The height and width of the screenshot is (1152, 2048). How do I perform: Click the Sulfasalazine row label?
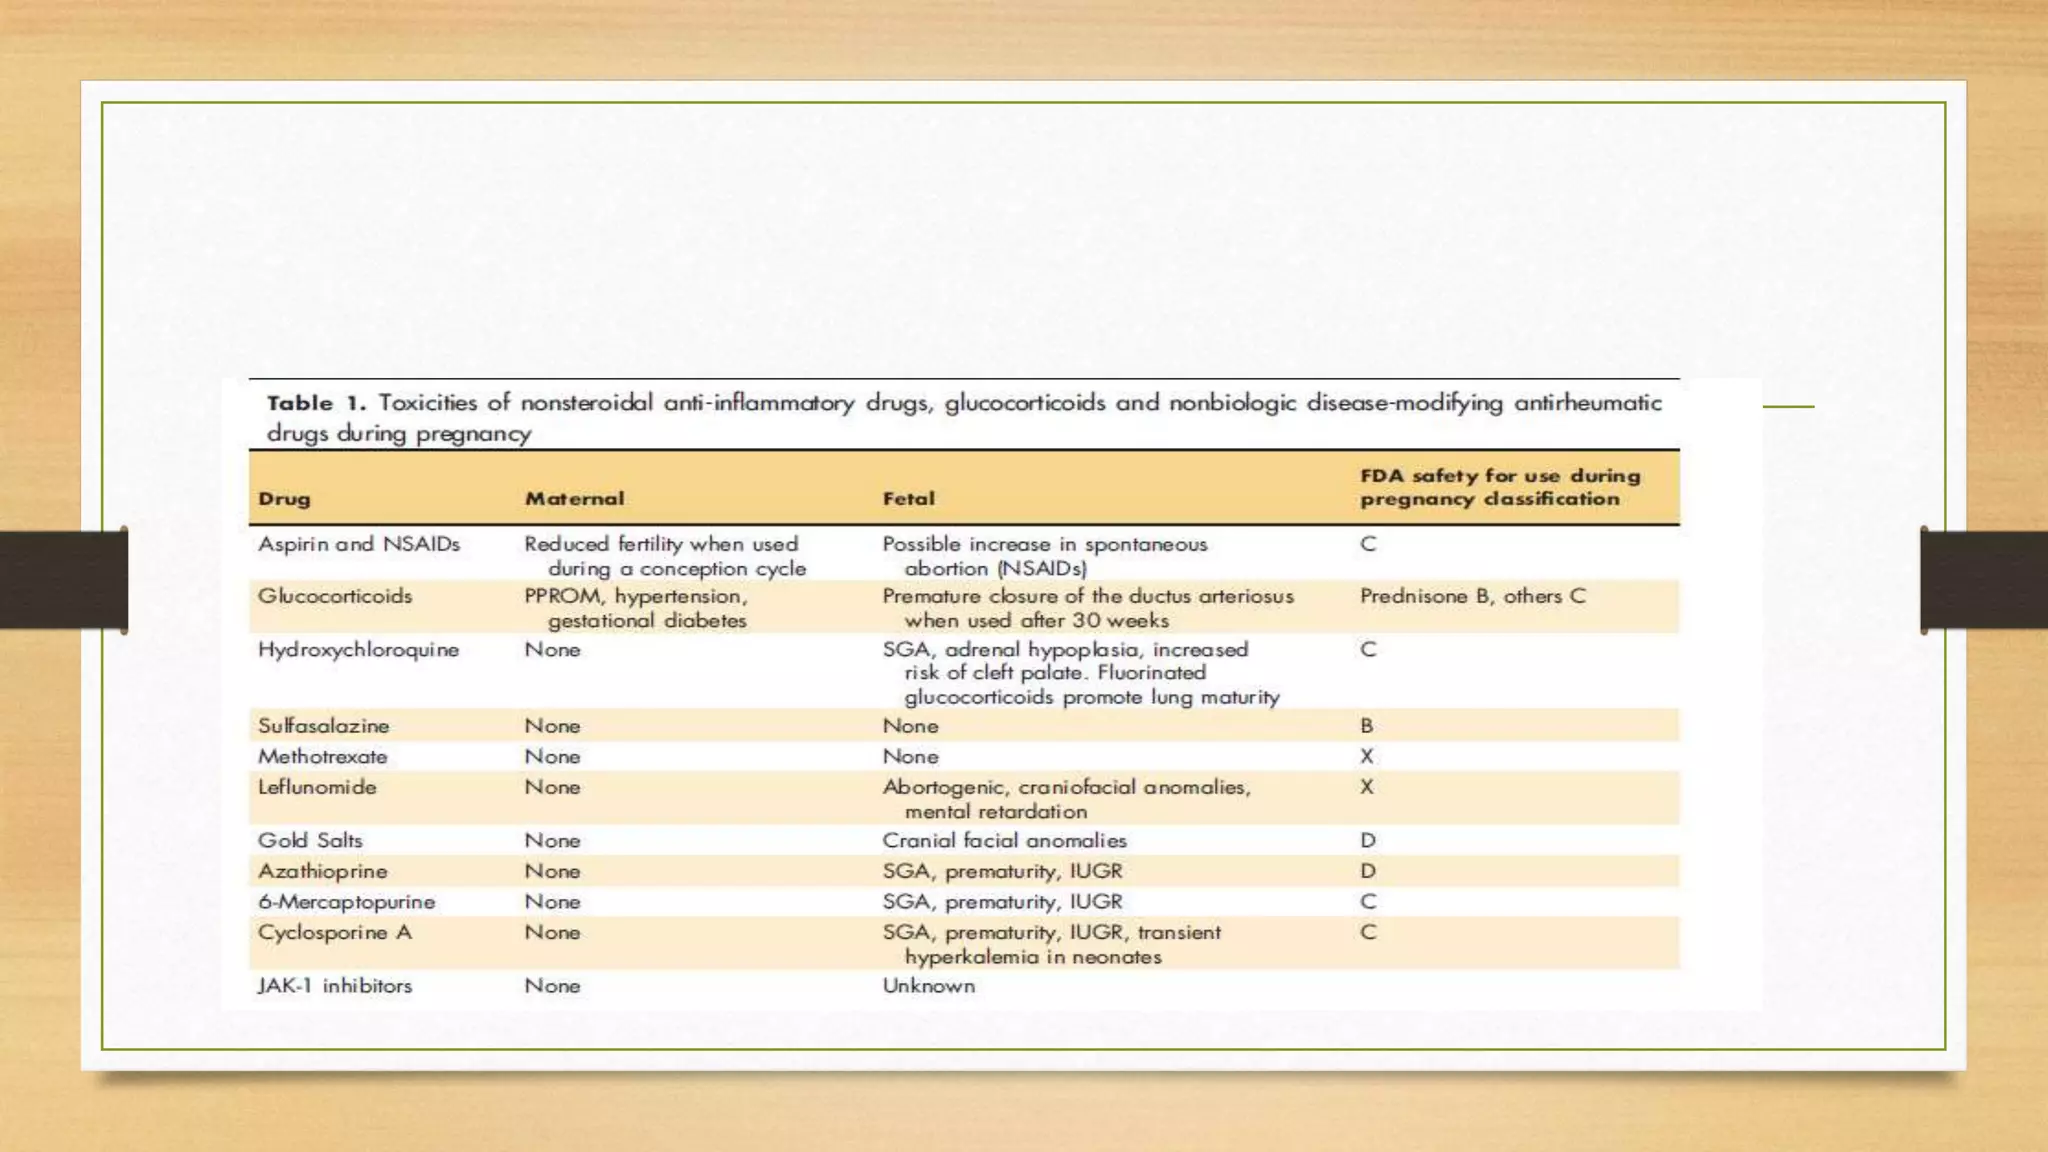[323, 726]
